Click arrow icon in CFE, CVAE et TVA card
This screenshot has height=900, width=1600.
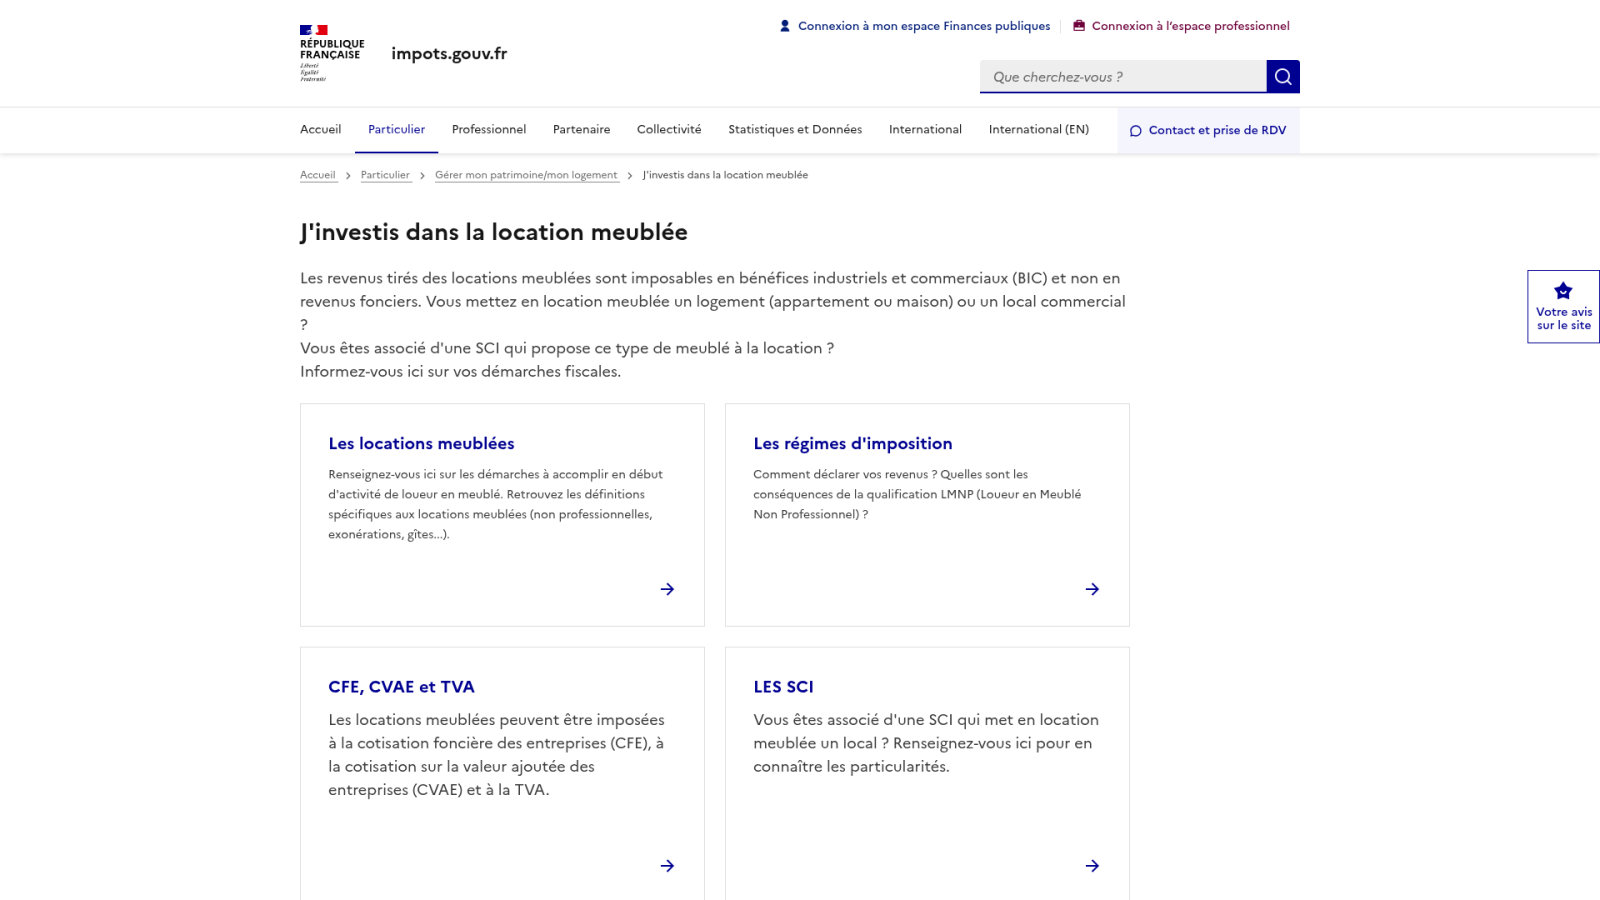667,866
